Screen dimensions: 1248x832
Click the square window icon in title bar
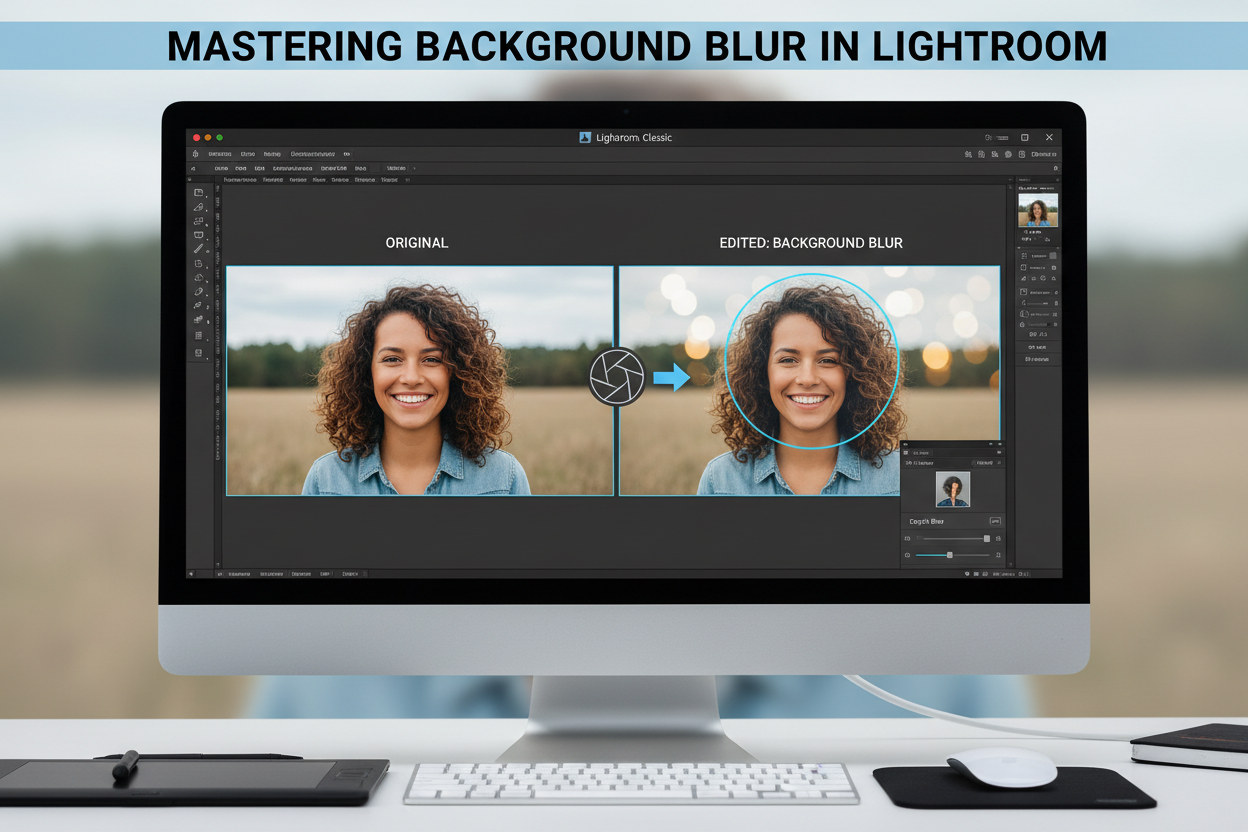(x=1025, y=137)
